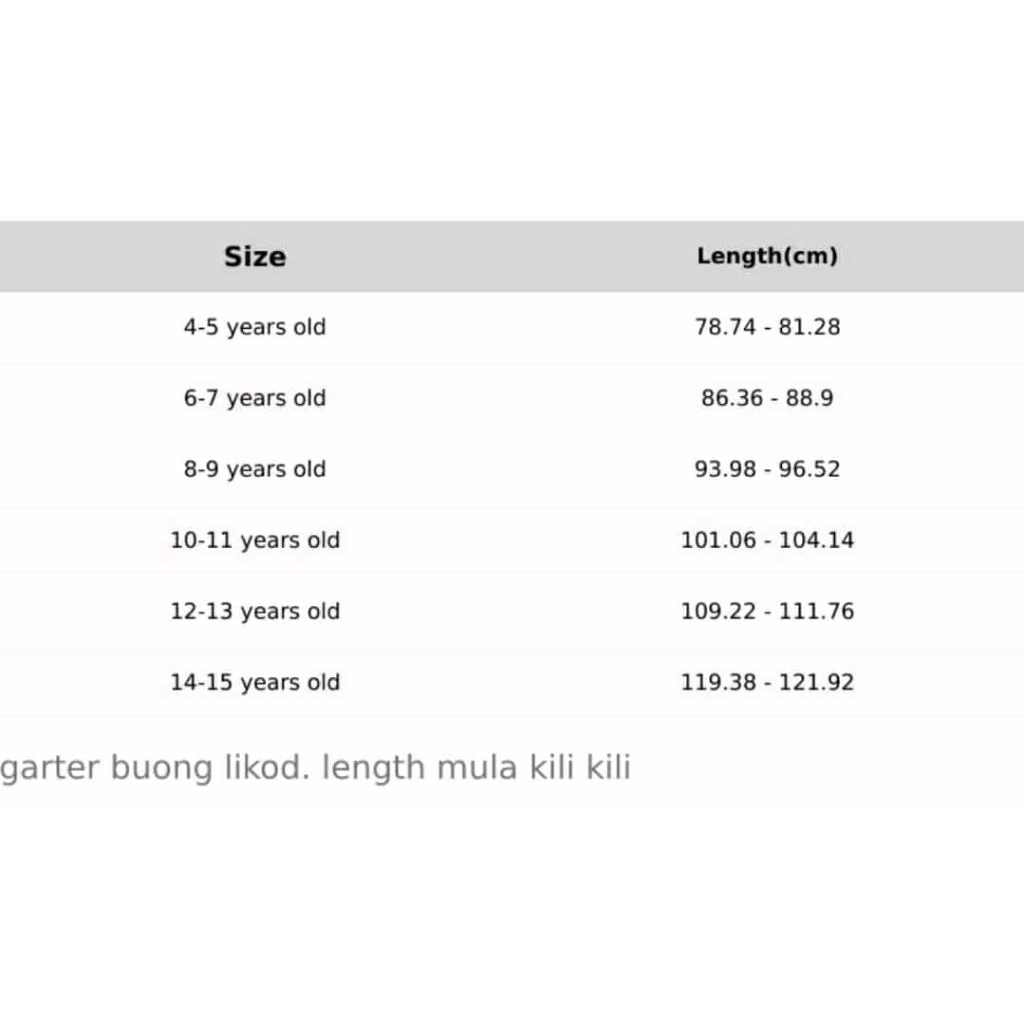Viewport: 1024px width, 1024px height.
Task: Select the 109.22 - 111.76 length range
Action: [x=767, y=611]
